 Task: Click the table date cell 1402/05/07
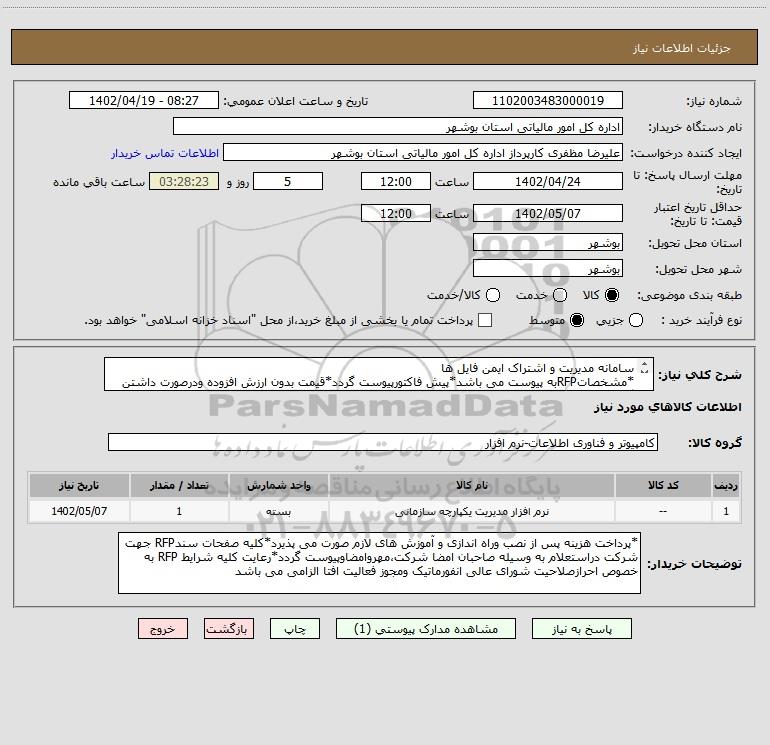[79, 511]
